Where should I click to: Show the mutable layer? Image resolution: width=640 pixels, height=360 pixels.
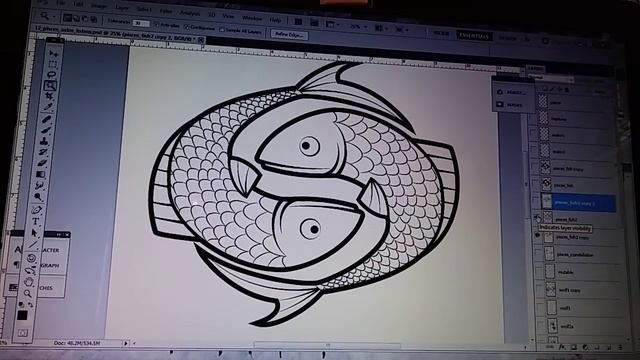(x=540, y=271)
